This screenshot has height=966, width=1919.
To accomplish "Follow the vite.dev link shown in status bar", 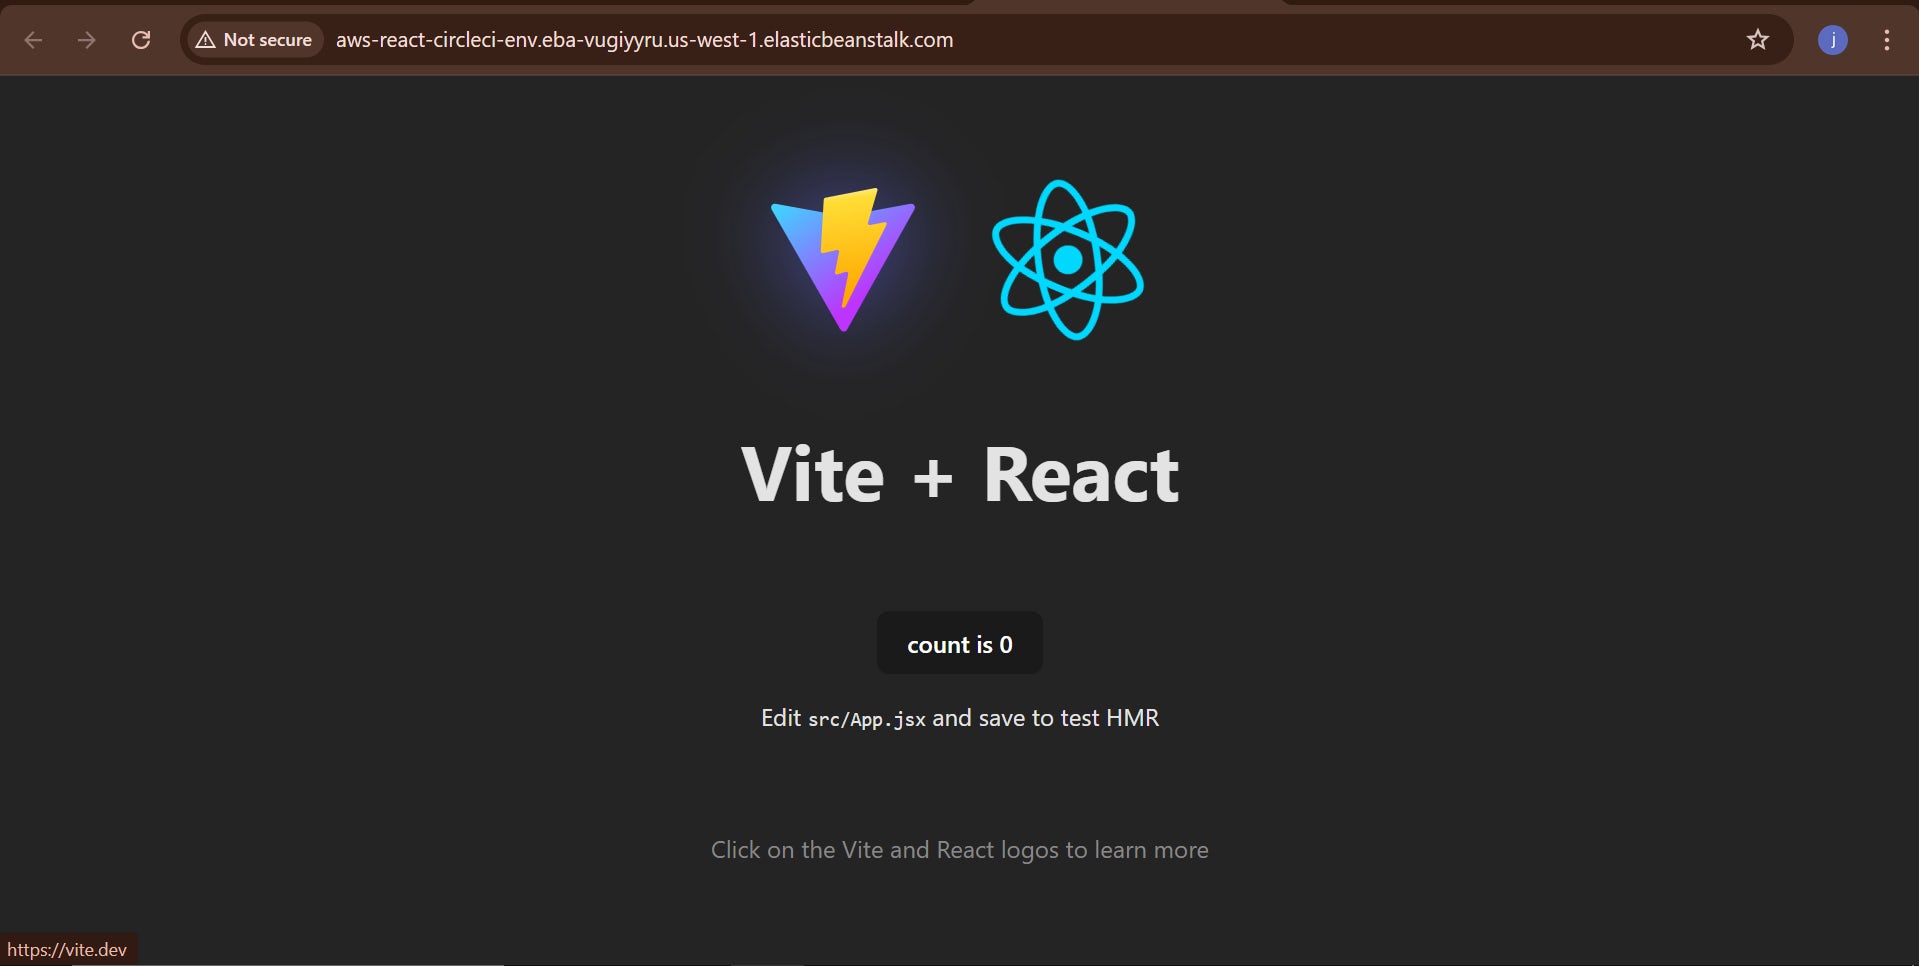I will [68, 948].
